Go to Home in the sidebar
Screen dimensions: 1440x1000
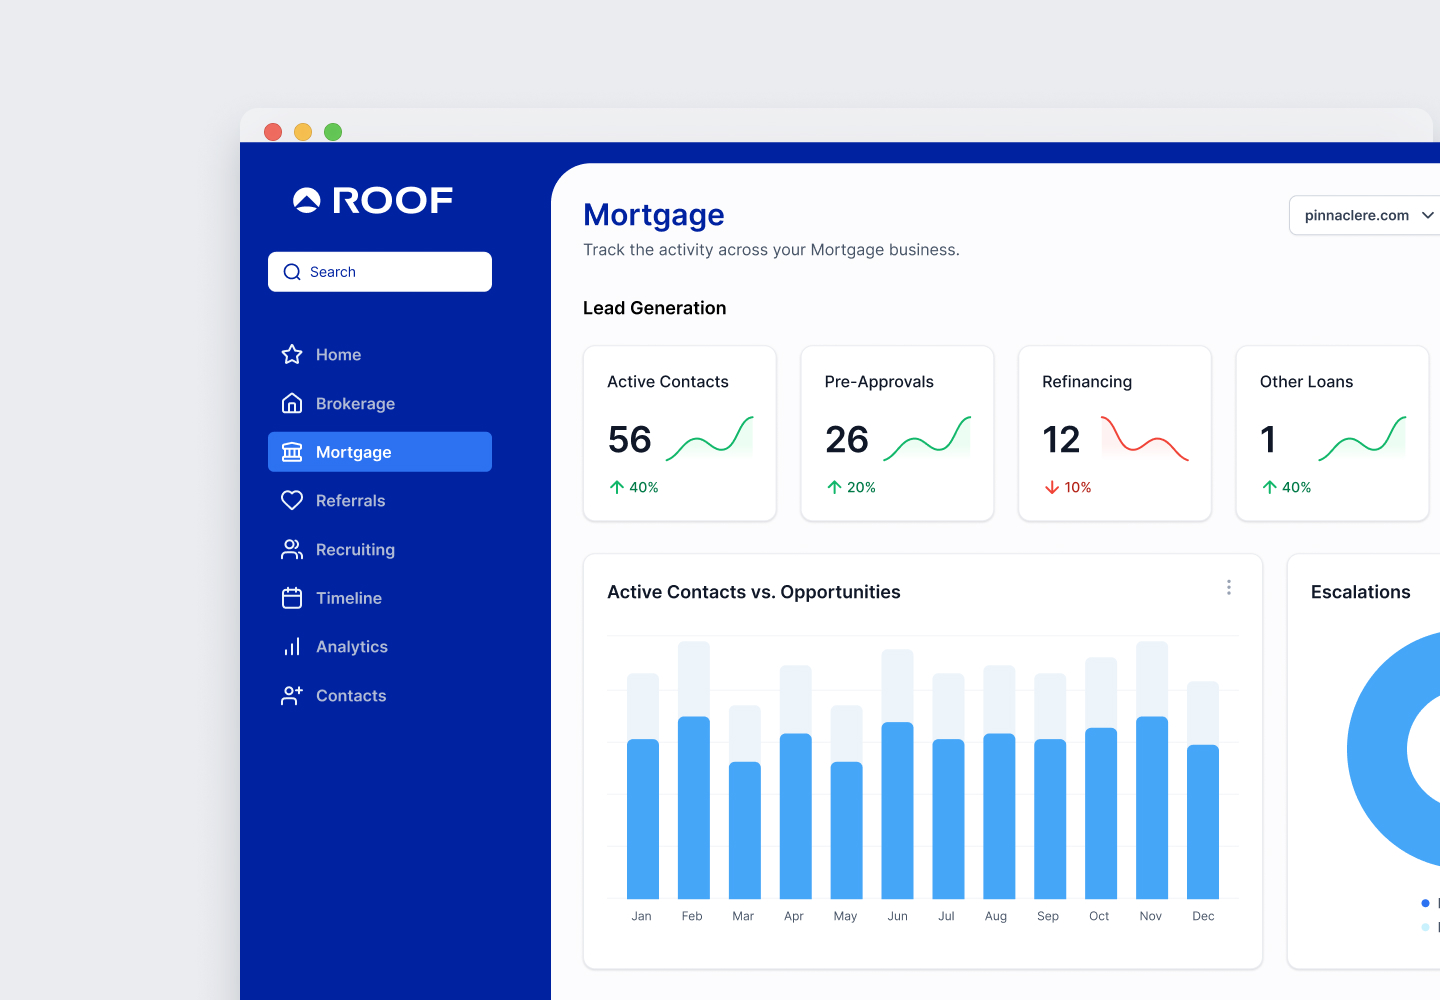pyautogui.click(x=380, y=354)
